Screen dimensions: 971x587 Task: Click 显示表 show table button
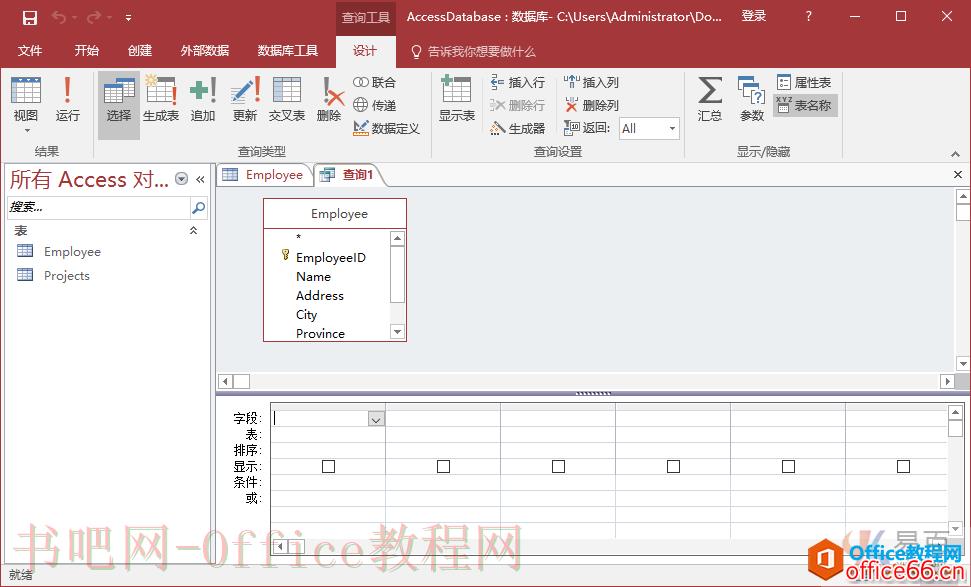click(457, 99)
